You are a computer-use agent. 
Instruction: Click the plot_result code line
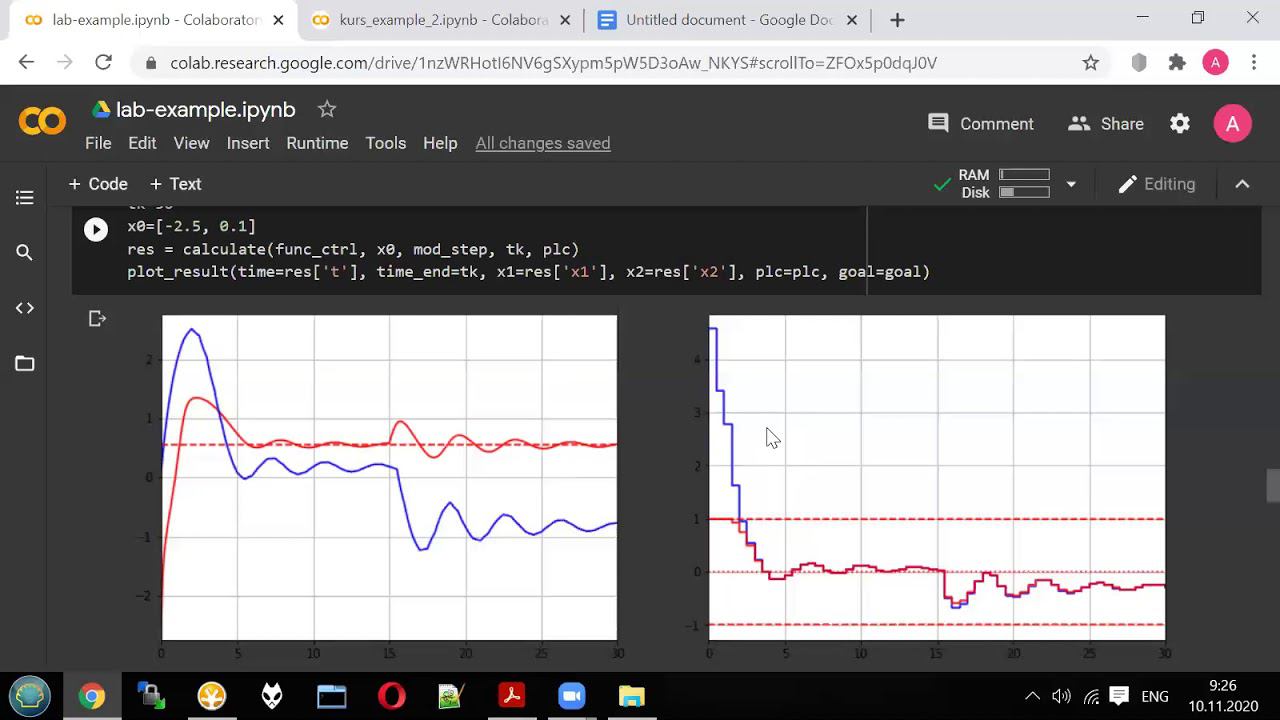coord(528,271)
